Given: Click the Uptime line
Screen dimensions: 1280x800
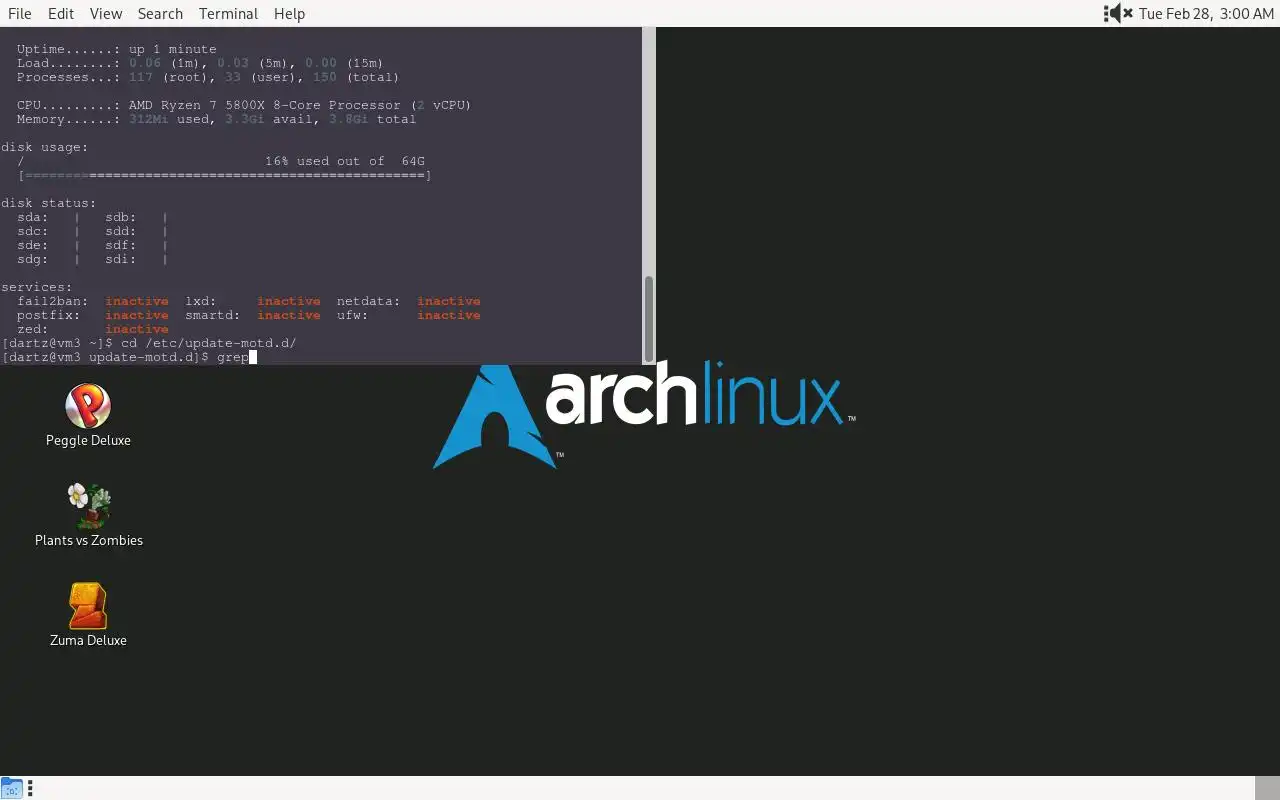Looking at the screenshot, I should tap(116, 49).
